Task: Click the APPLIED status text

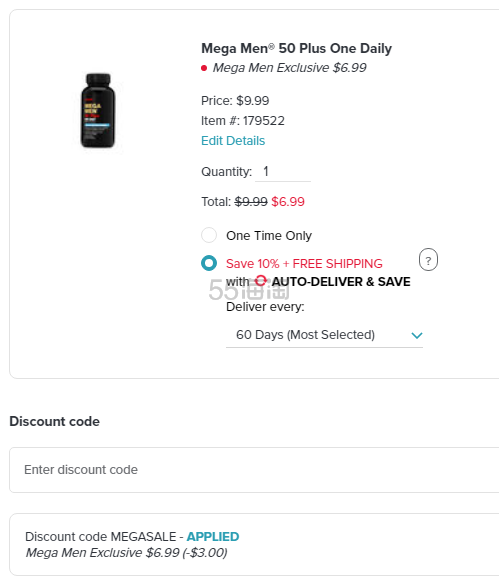Action: click(x=213, y=537)
